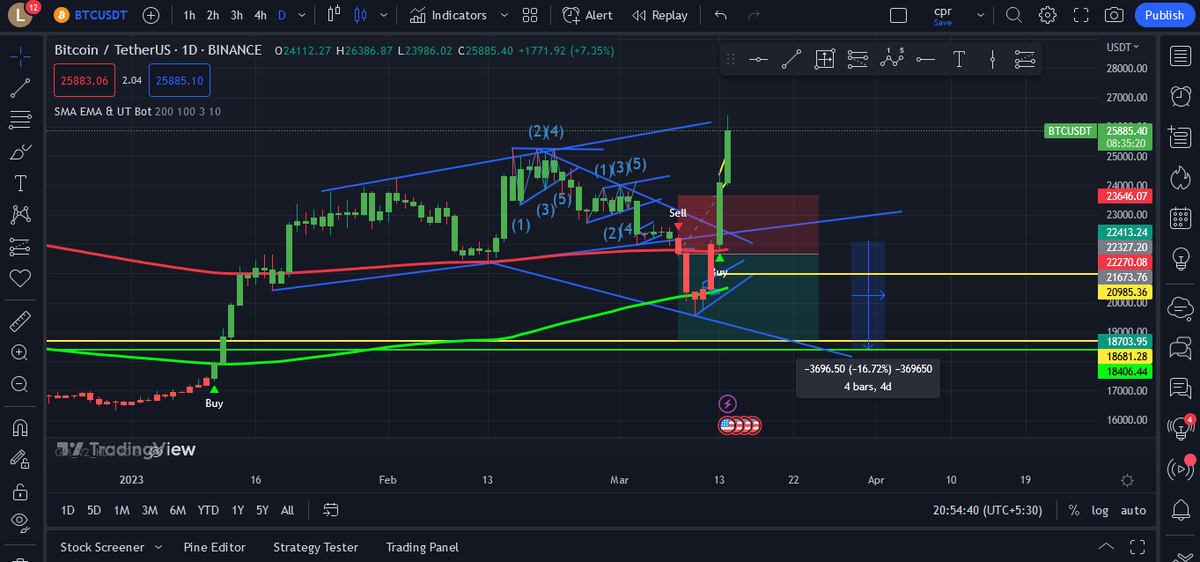
Task: Set the 1D date range
Action: click(x=67, y=510)
